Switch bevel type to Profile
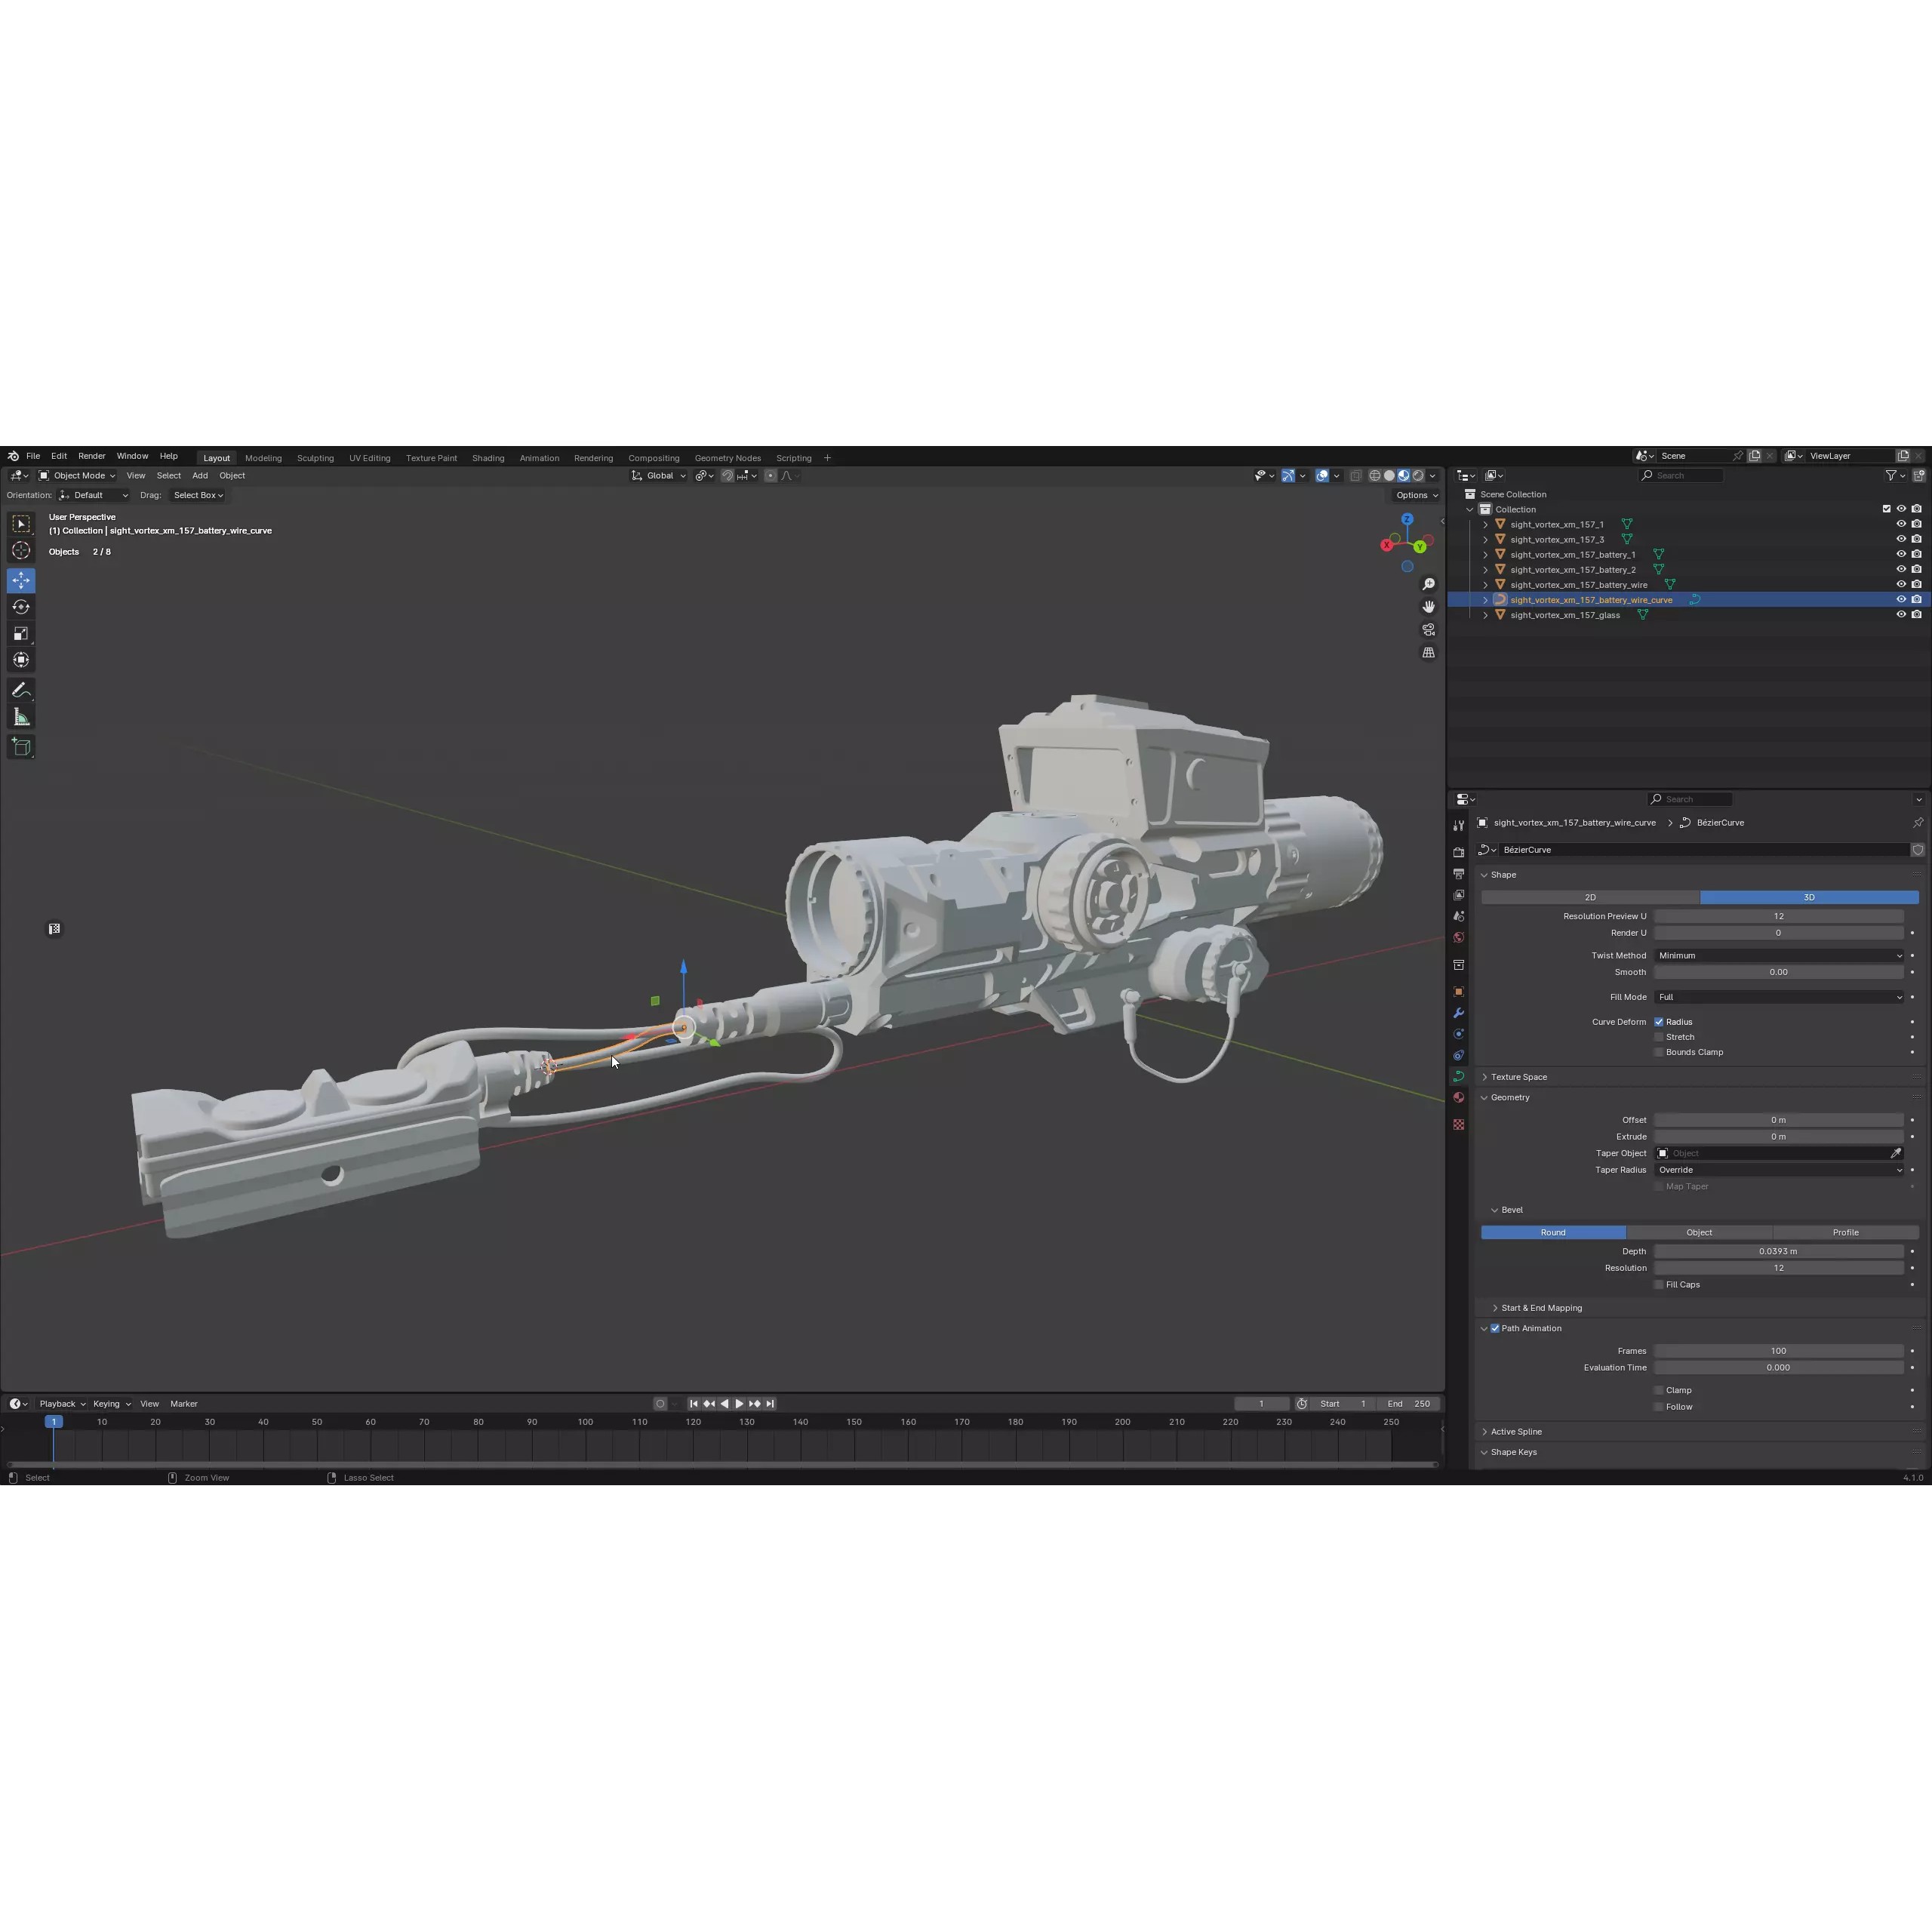 [x=1845, y=1232]
